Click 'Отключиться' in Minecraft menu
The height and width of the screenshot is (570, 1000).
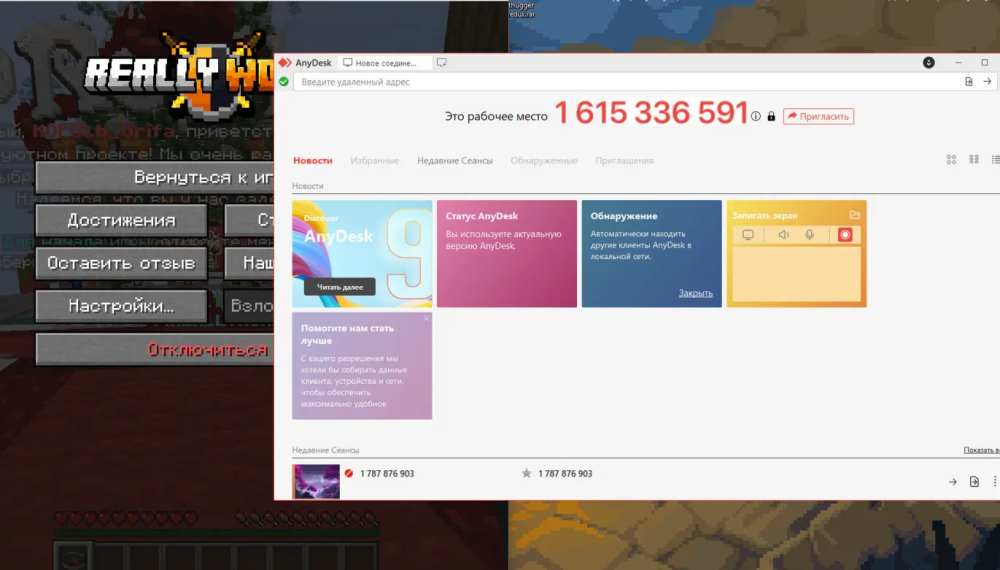[155, 349]
